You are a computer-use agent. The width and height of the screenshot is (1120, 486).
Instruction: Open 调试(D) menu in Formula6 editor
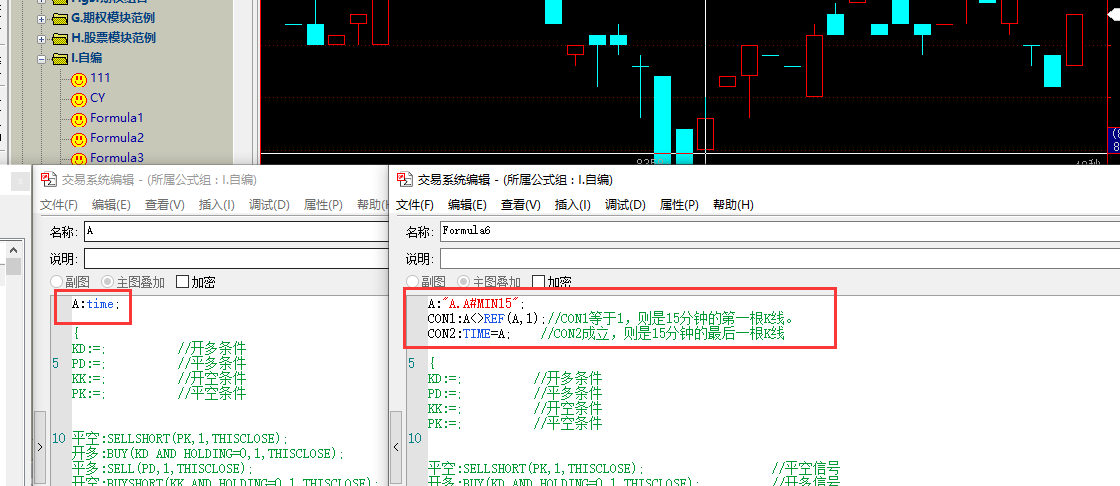point(625,205)
